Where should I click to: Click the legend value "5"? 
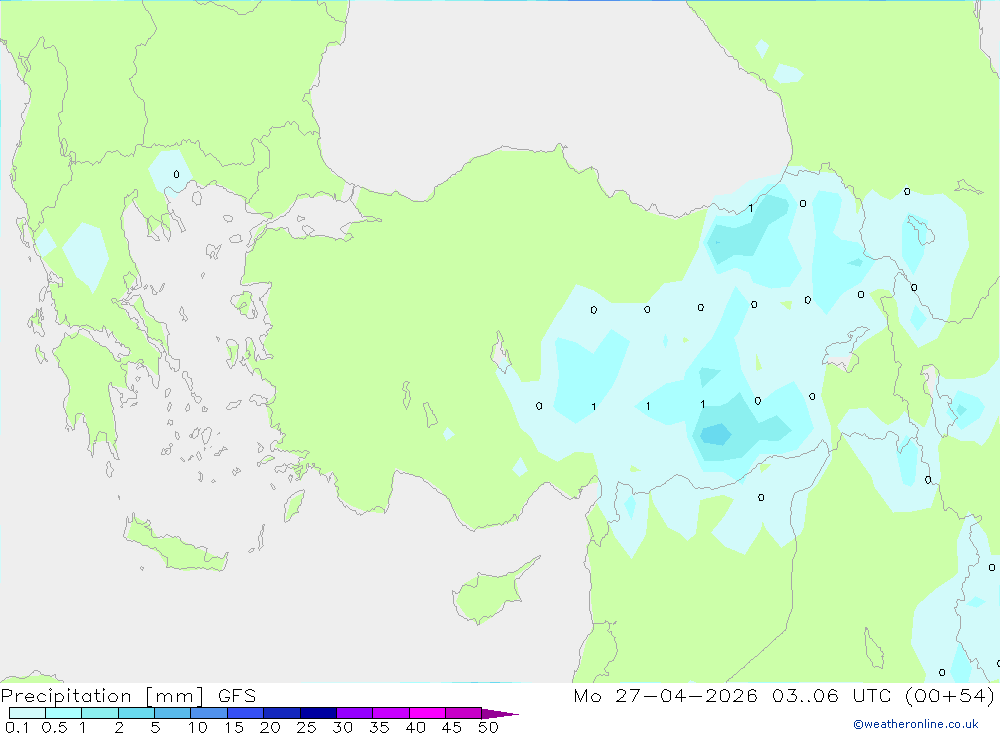pyautogui.click(x=155, y=727)
